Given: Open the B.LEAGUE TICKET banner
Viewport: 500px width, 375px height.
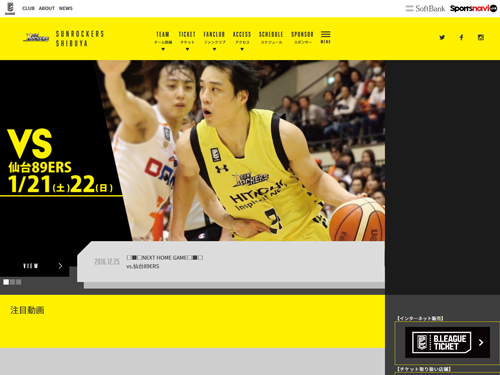Looking at the screenshot, I should point(447,342).
